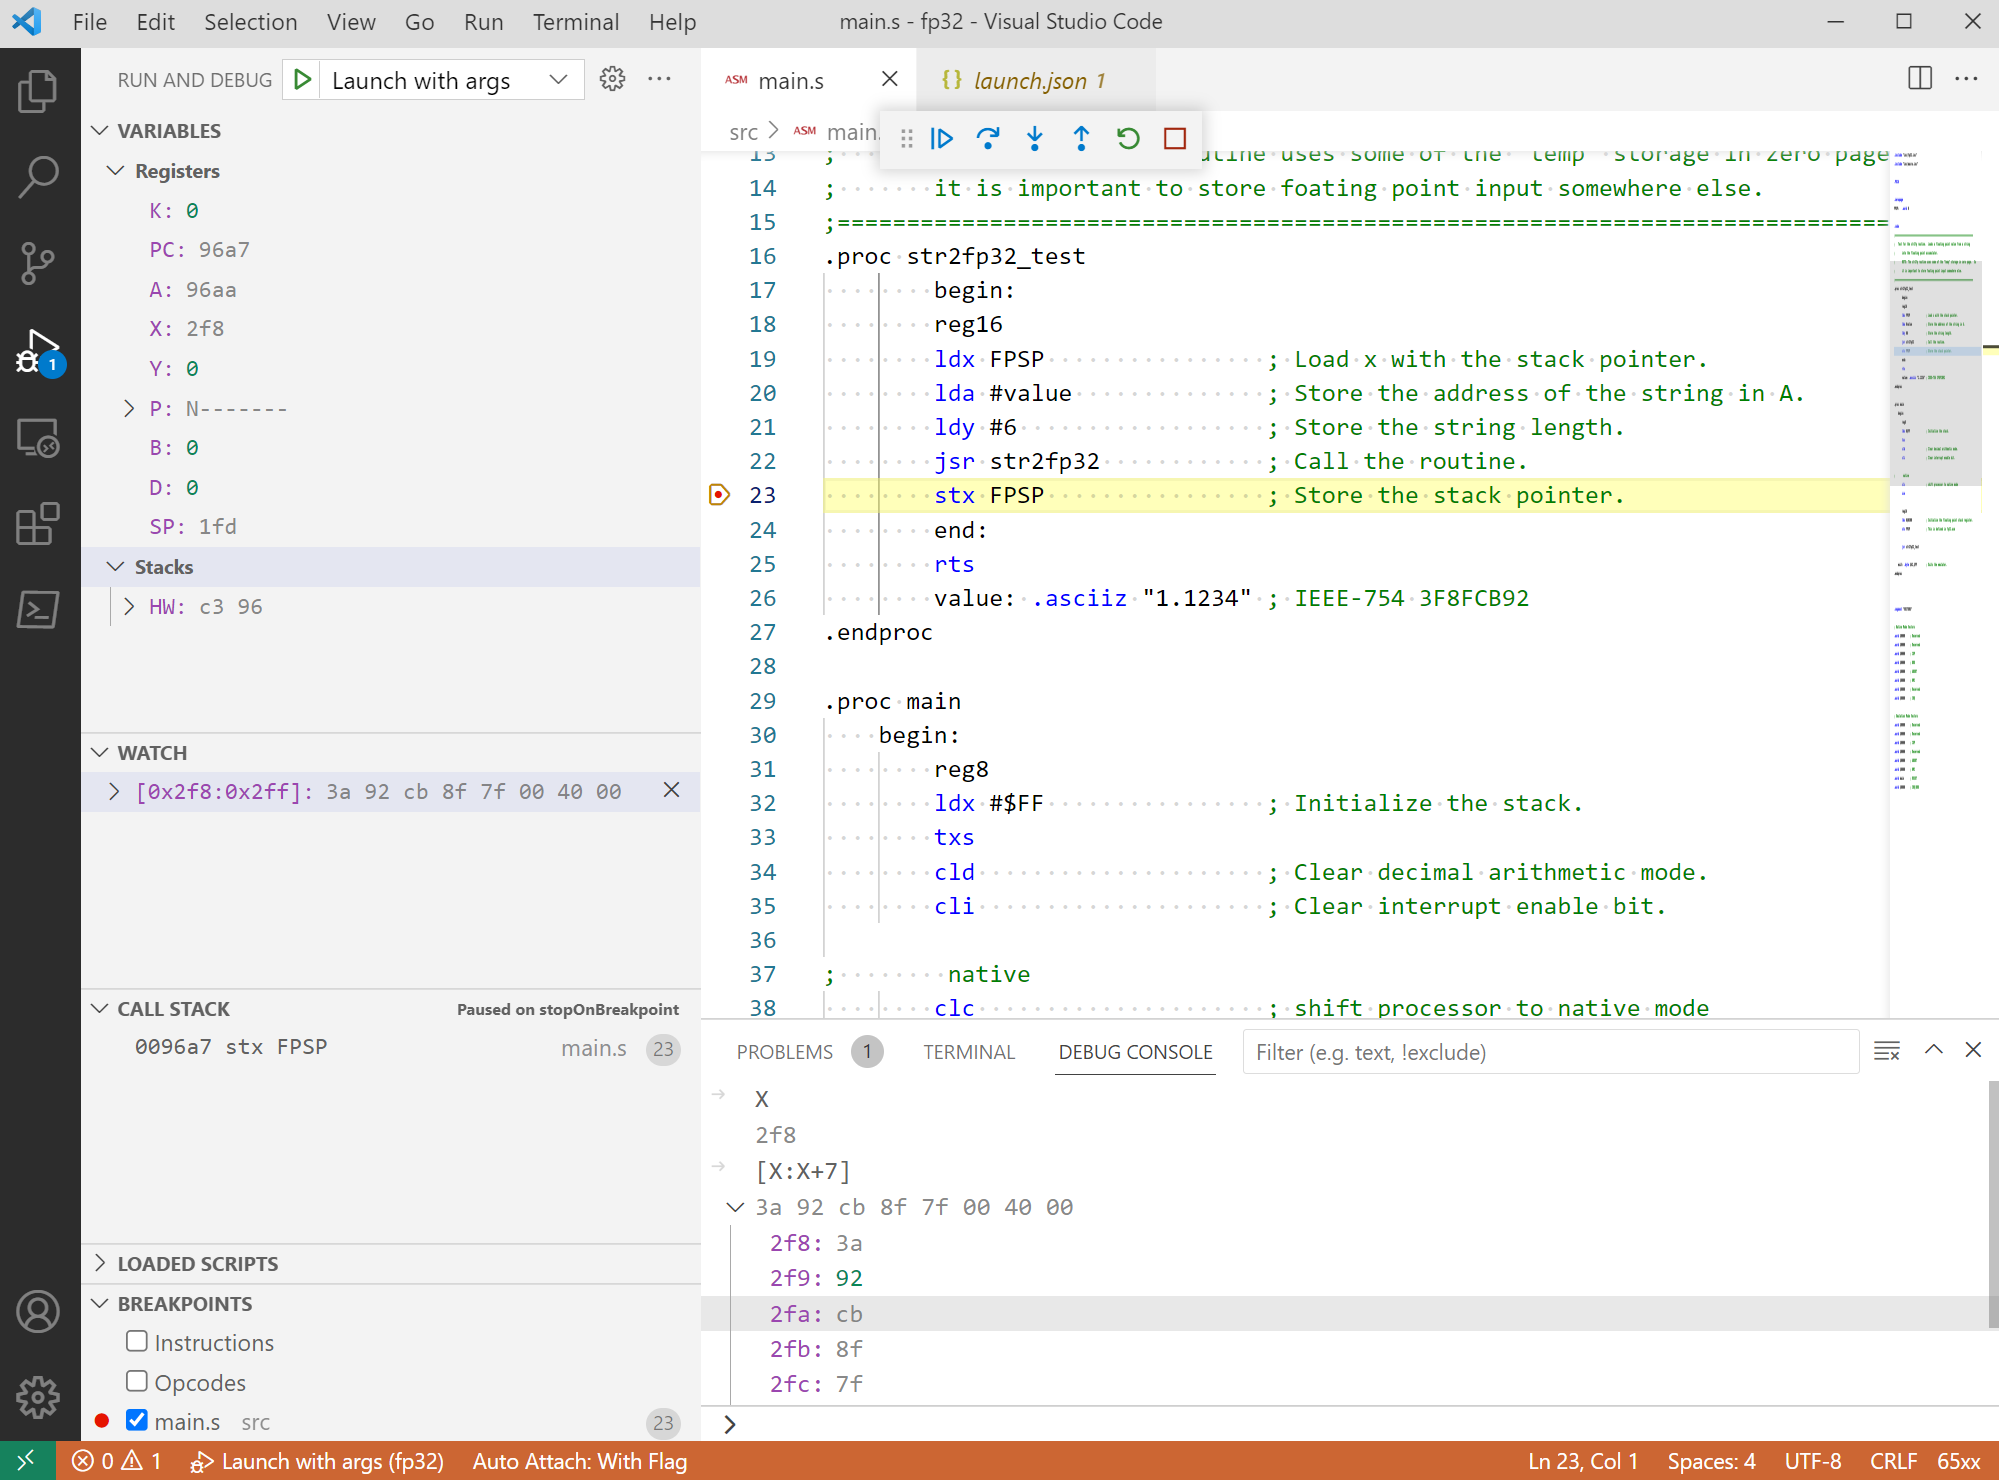This screenshot has width=1999, height=1480.
Task: Click the Step Out debug icon
Action: (x=1081, y=138)
